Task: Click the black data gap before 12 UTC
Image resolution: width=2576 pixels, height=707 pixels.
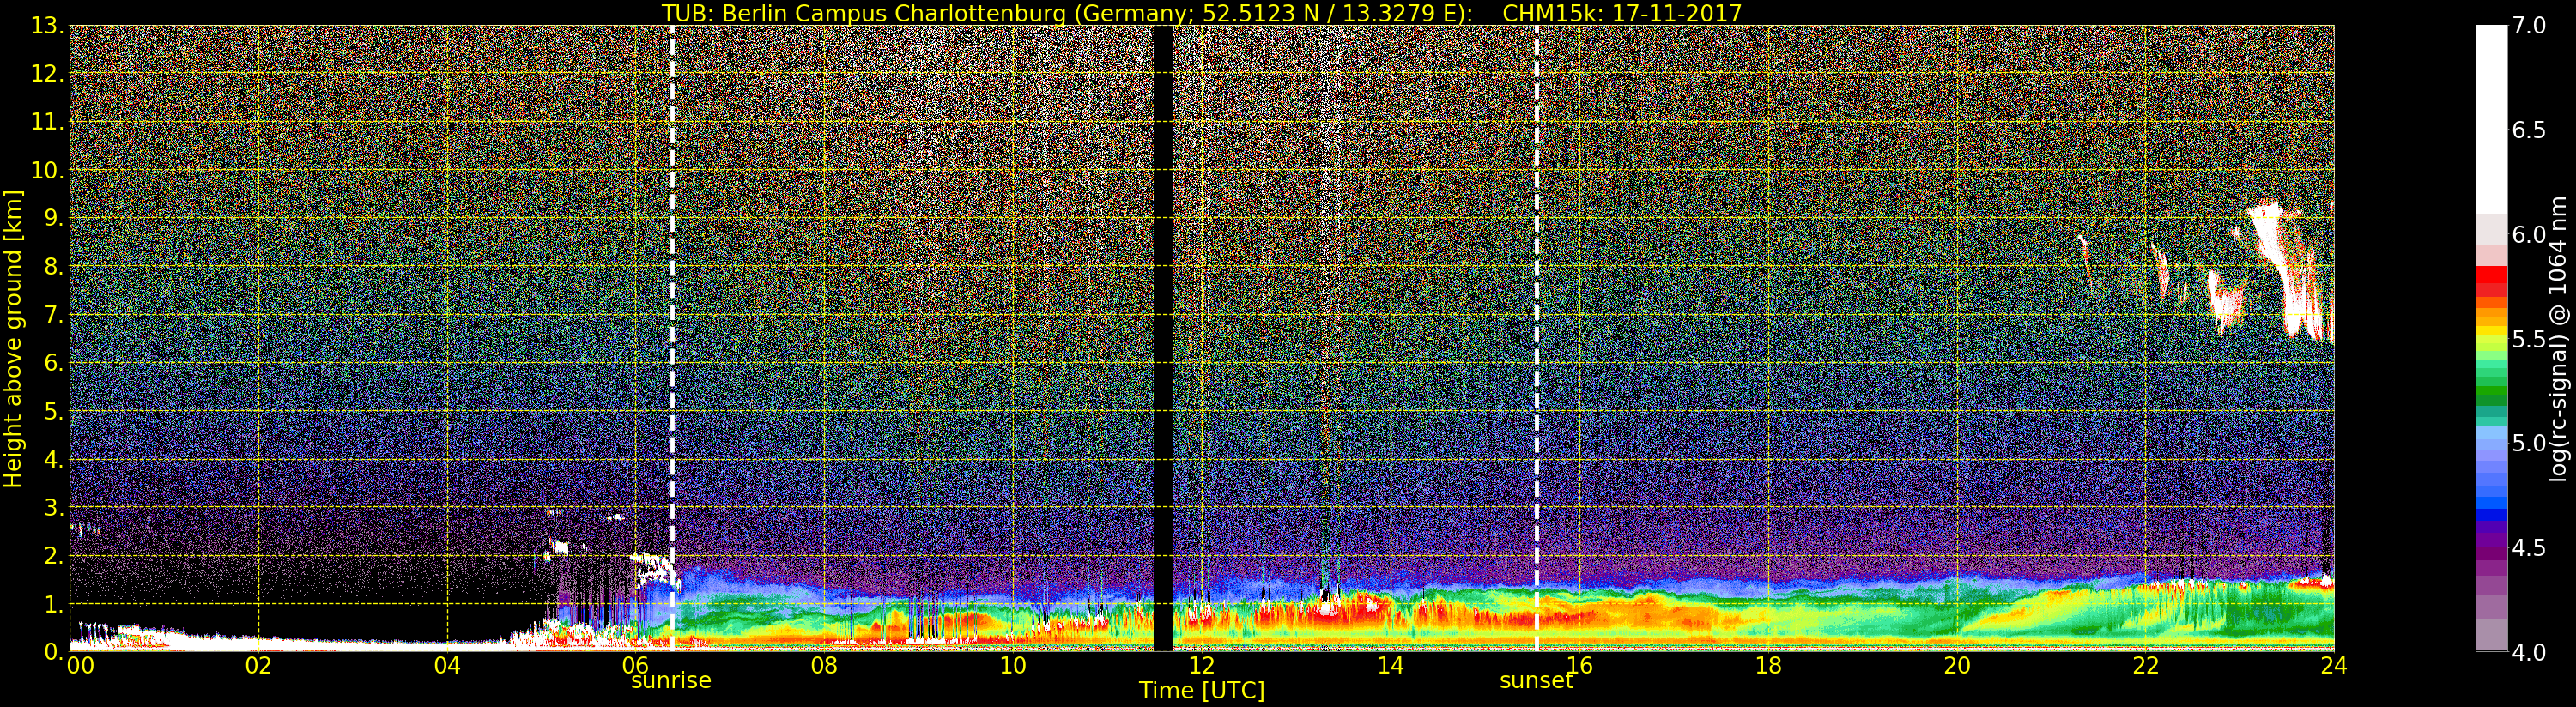Action: pyautogui.click(x=1162, y=338)
